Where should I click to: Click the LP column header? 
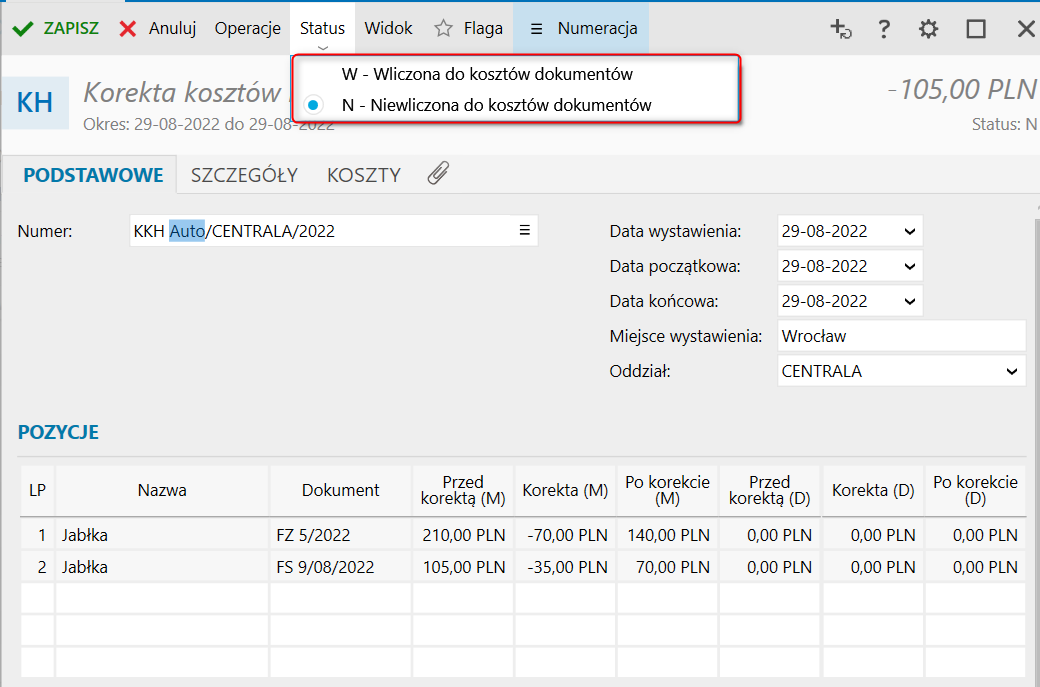pyautogui.click(x=37, y=490)
